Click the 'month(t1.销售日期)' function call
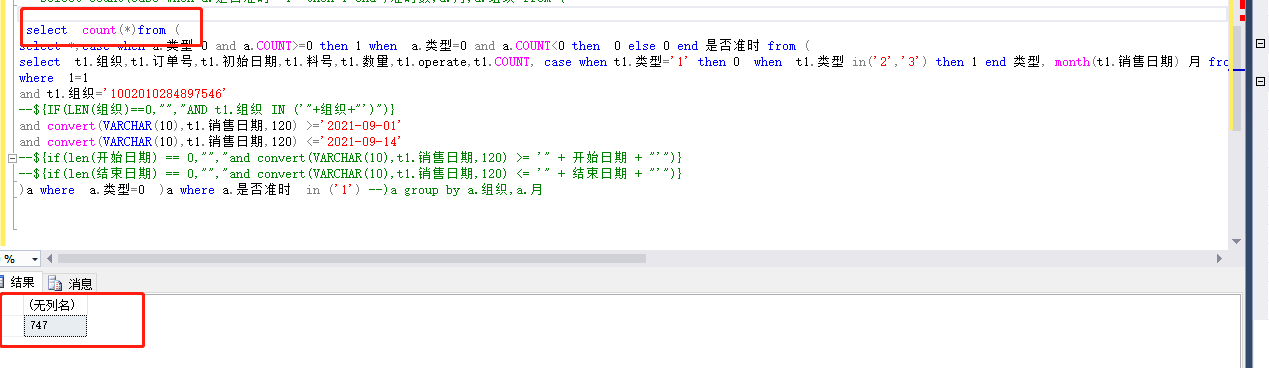Image resolution: width=1269 pixels, height=368 pixels. [1114, 62]
